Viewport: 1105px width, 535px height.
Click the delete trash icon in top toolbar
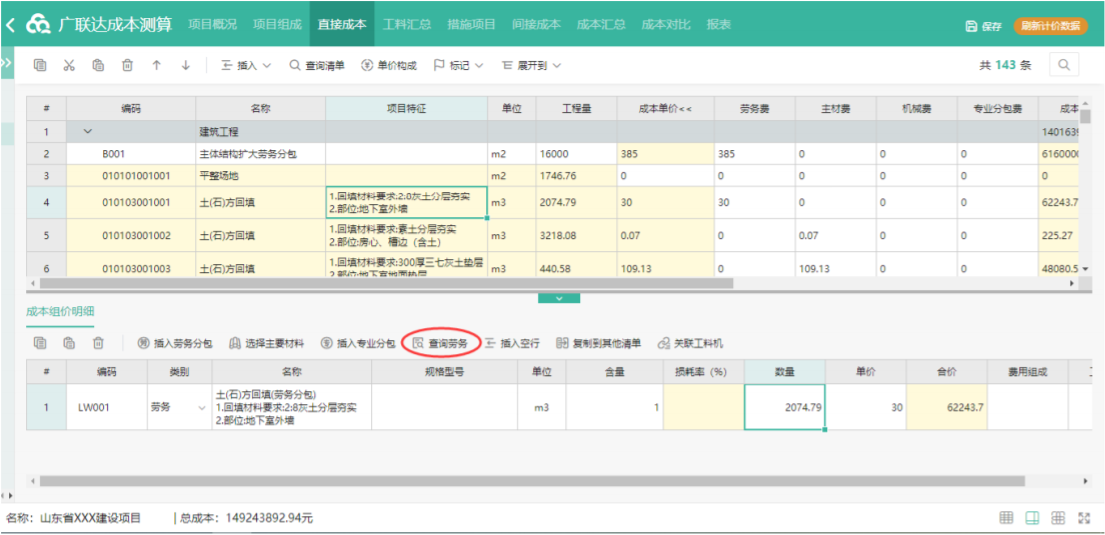coord(128,66)
